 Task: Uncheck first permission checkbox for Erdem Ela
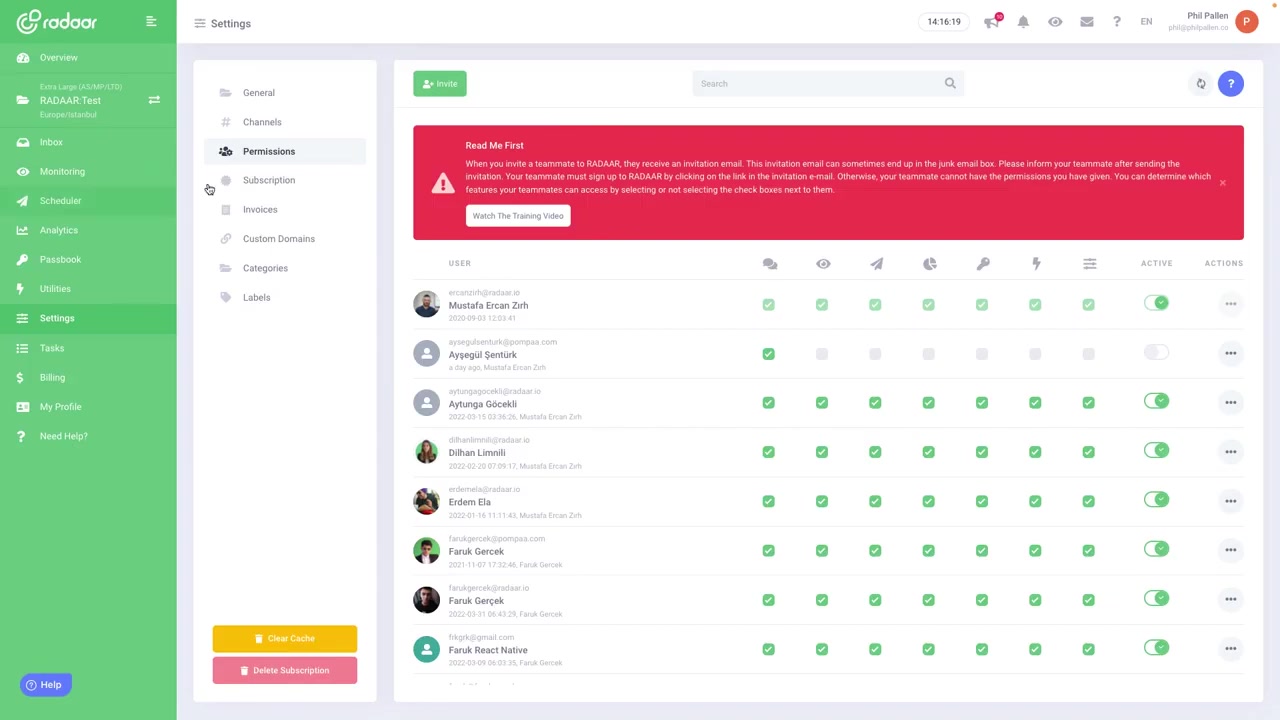coord(768,501)
